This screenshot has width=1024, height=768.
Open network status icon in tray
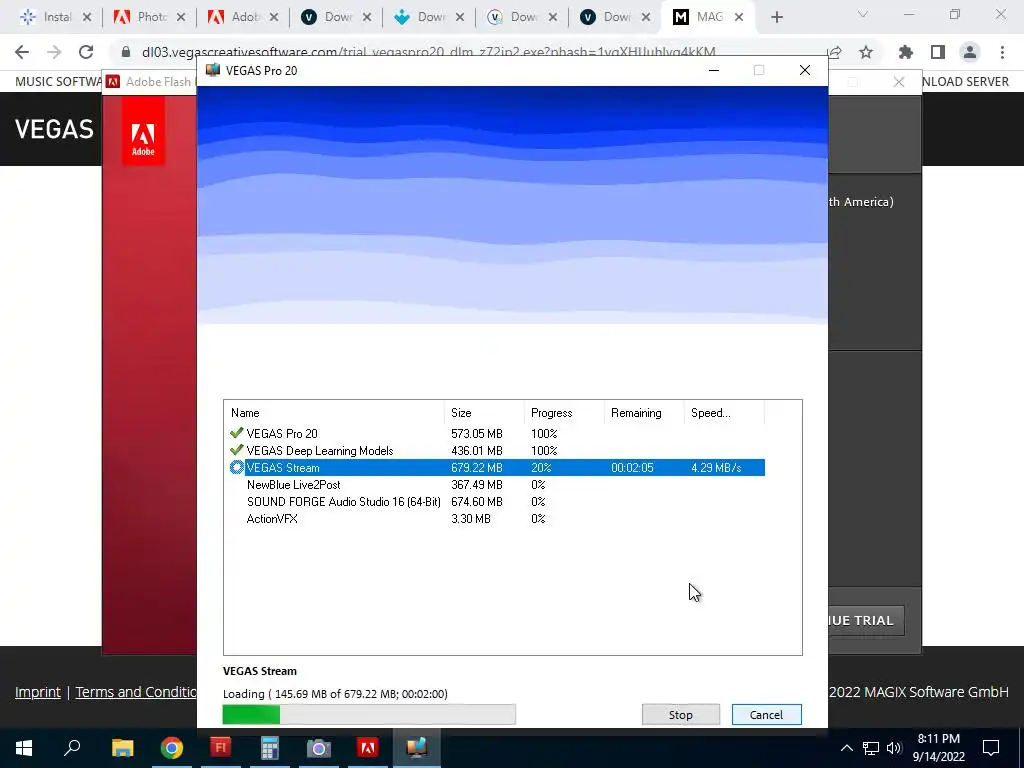point(871,748)
